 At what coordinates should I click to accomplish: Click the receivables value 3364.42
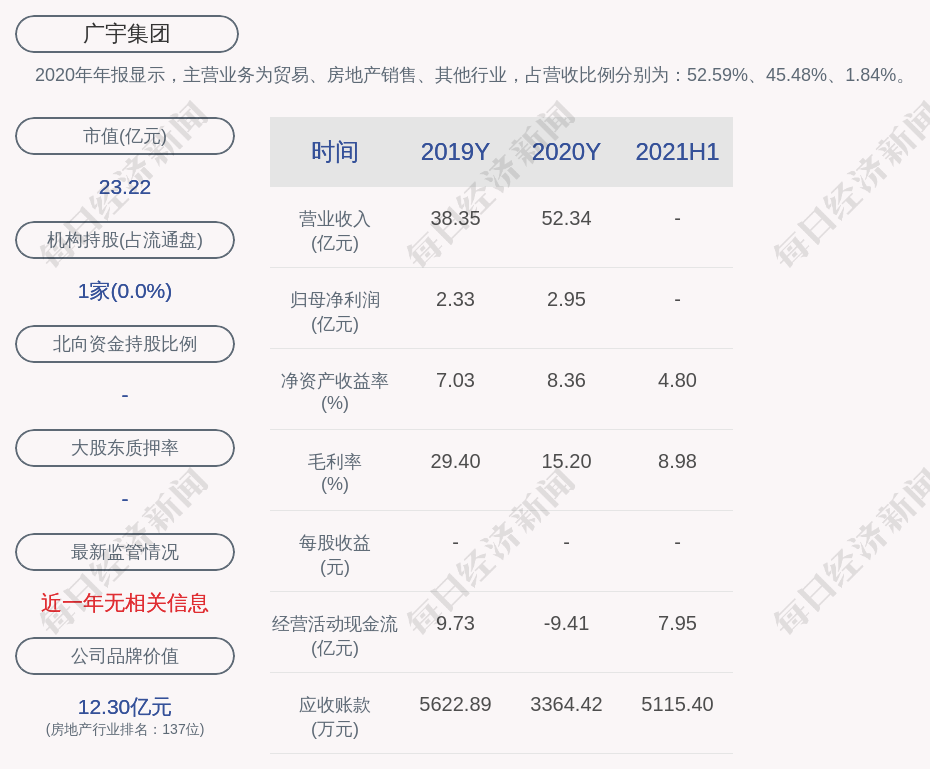click(x=566, y=704)
